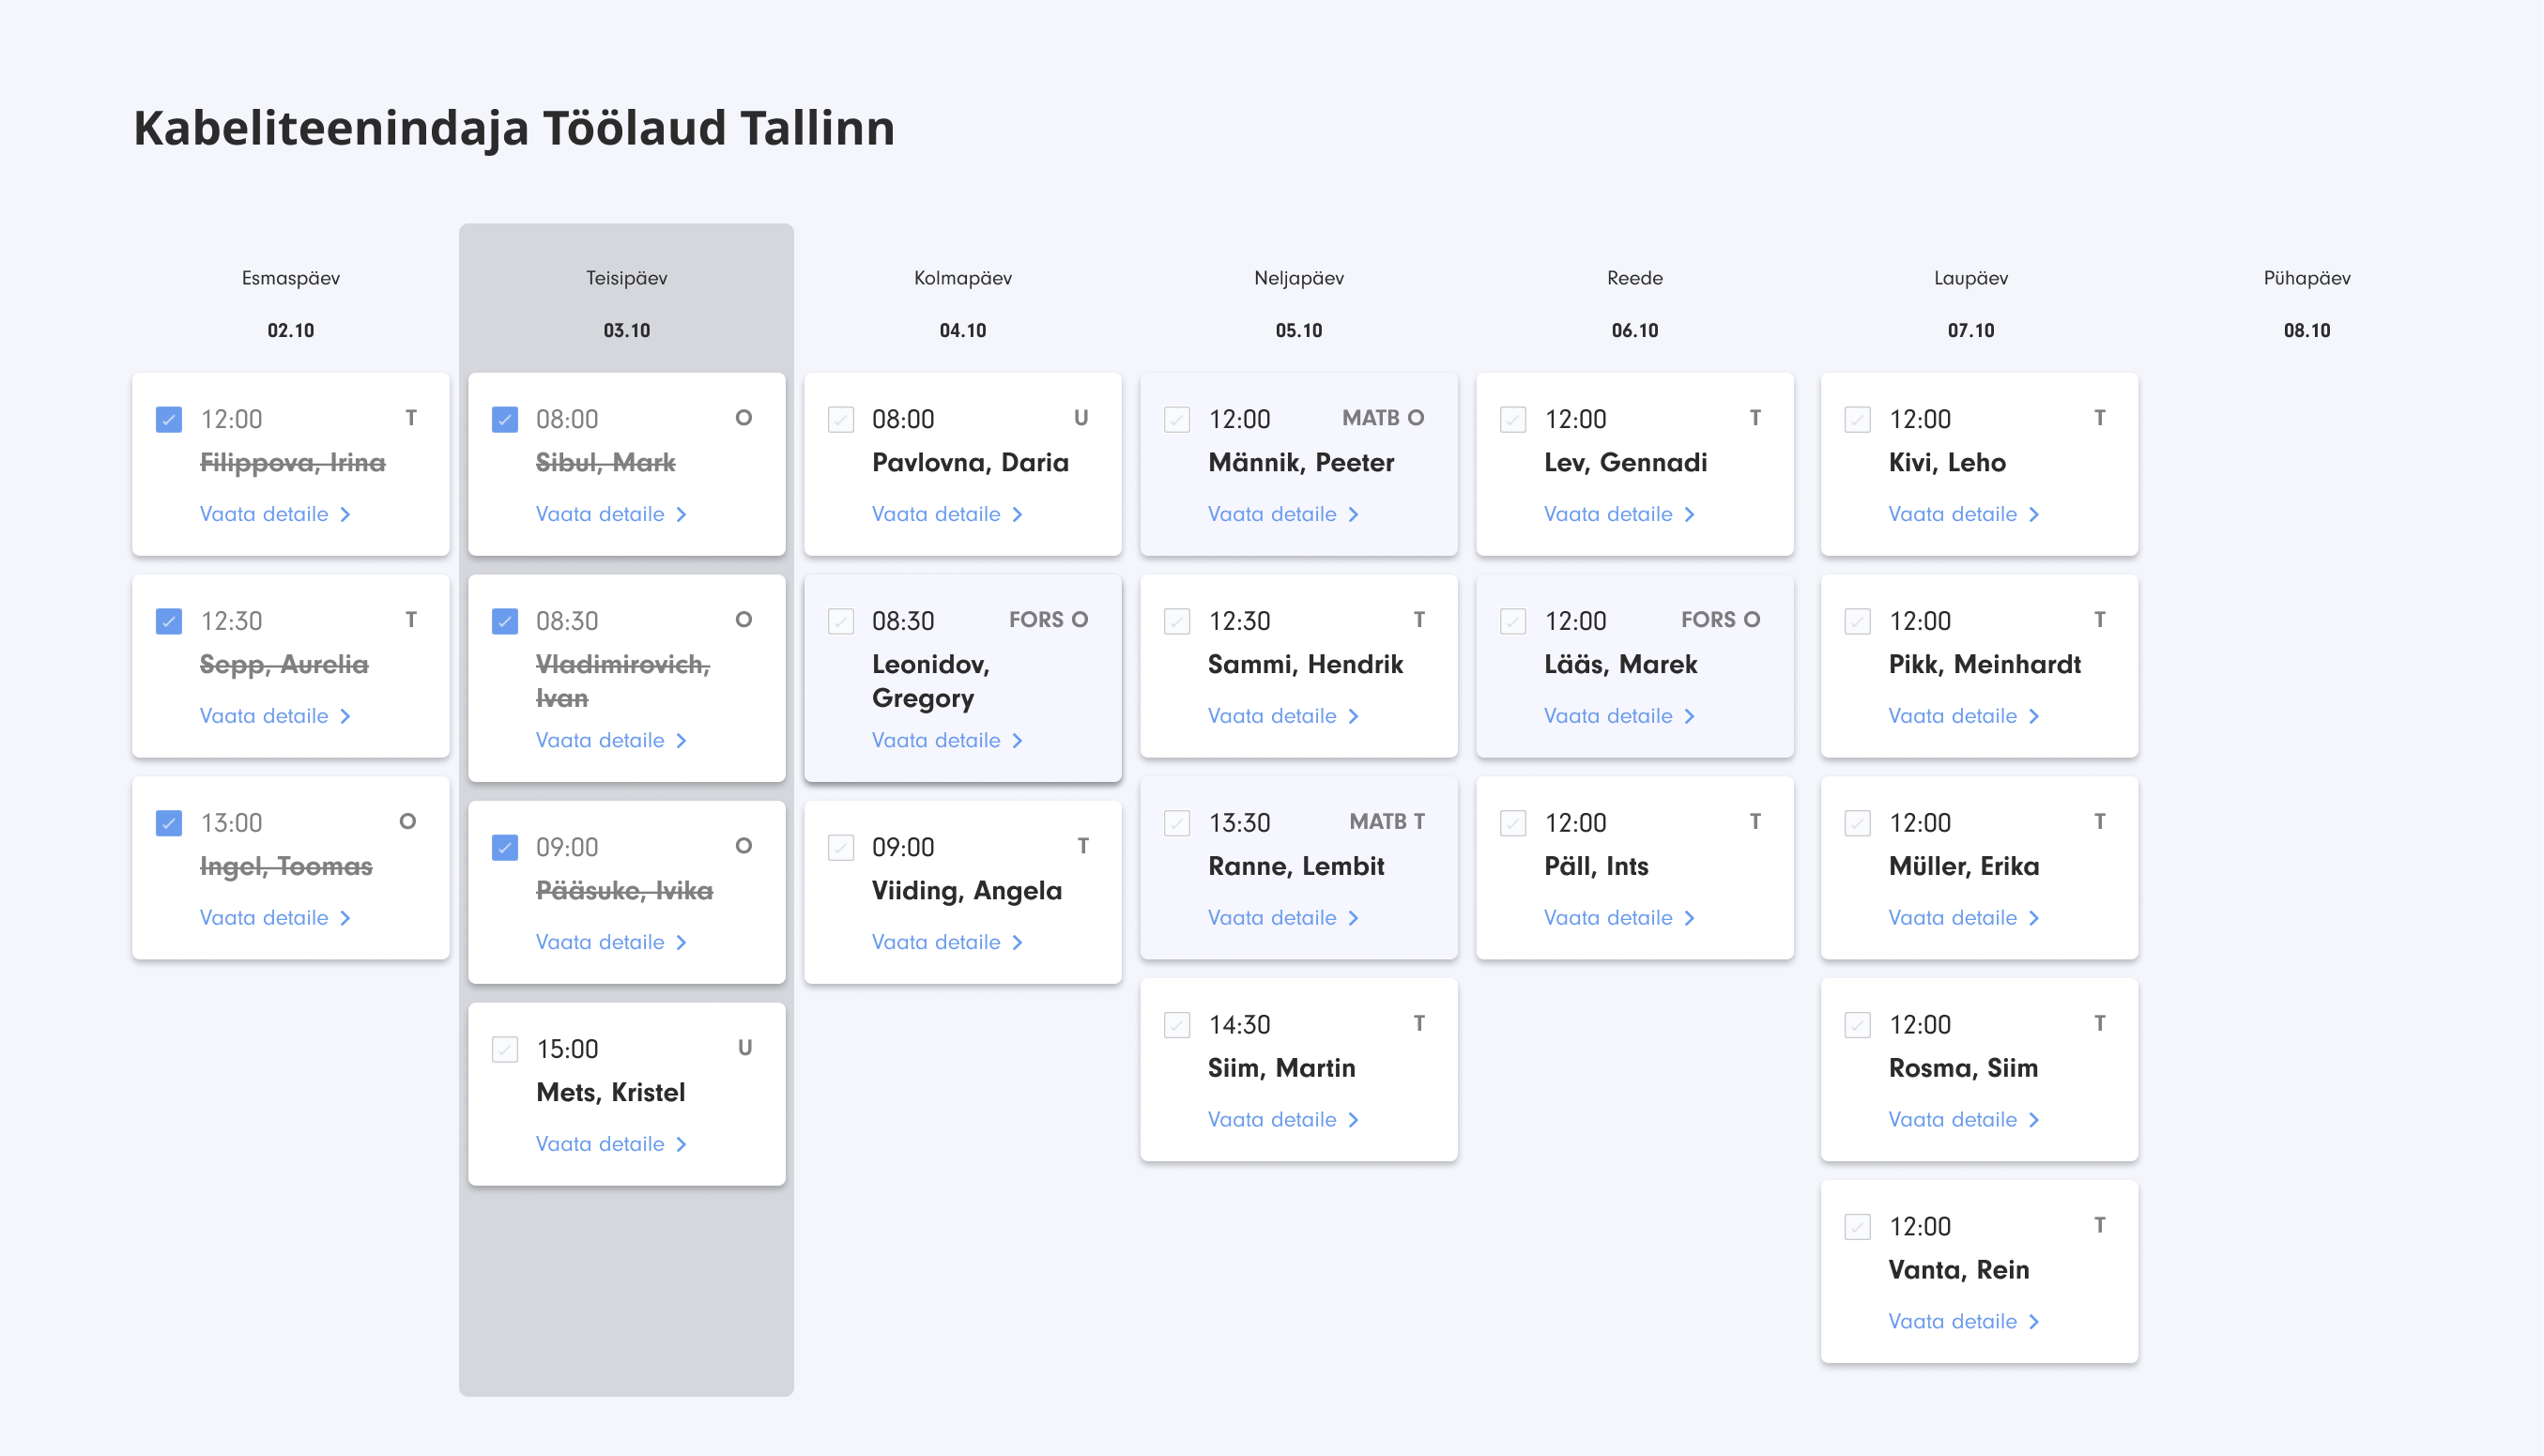
Task: Click the Rosma, Siim appointment name
Action: [1962, 1068]
